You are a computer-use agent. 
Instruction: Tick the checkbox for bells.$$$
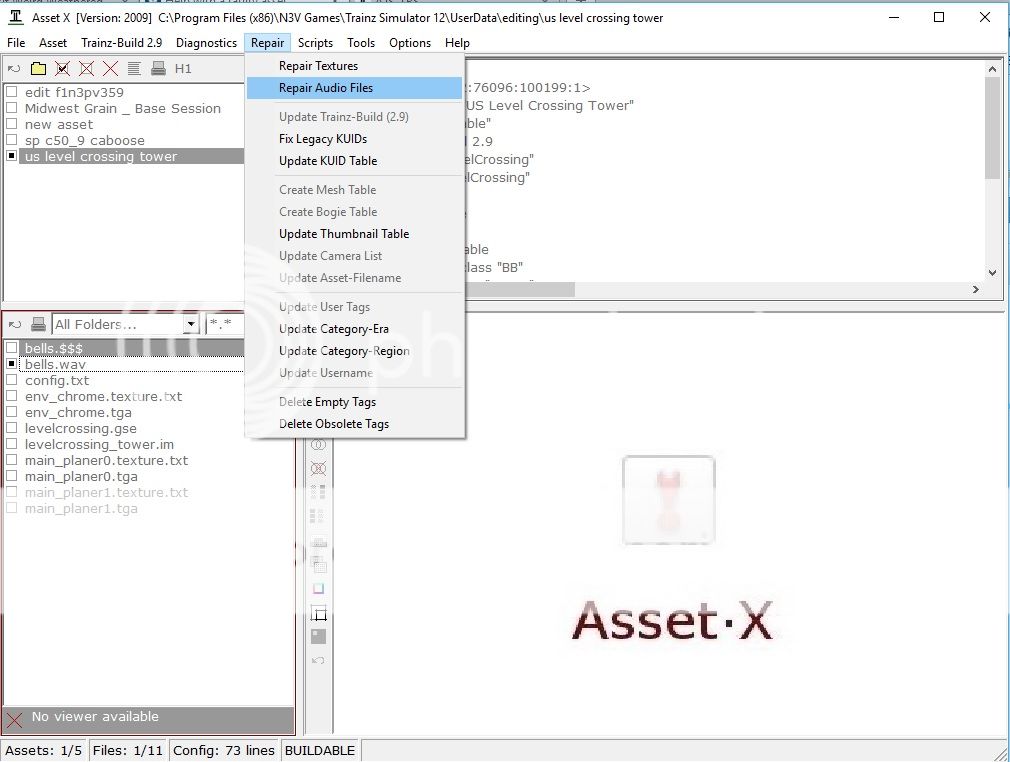click(12, 348)
